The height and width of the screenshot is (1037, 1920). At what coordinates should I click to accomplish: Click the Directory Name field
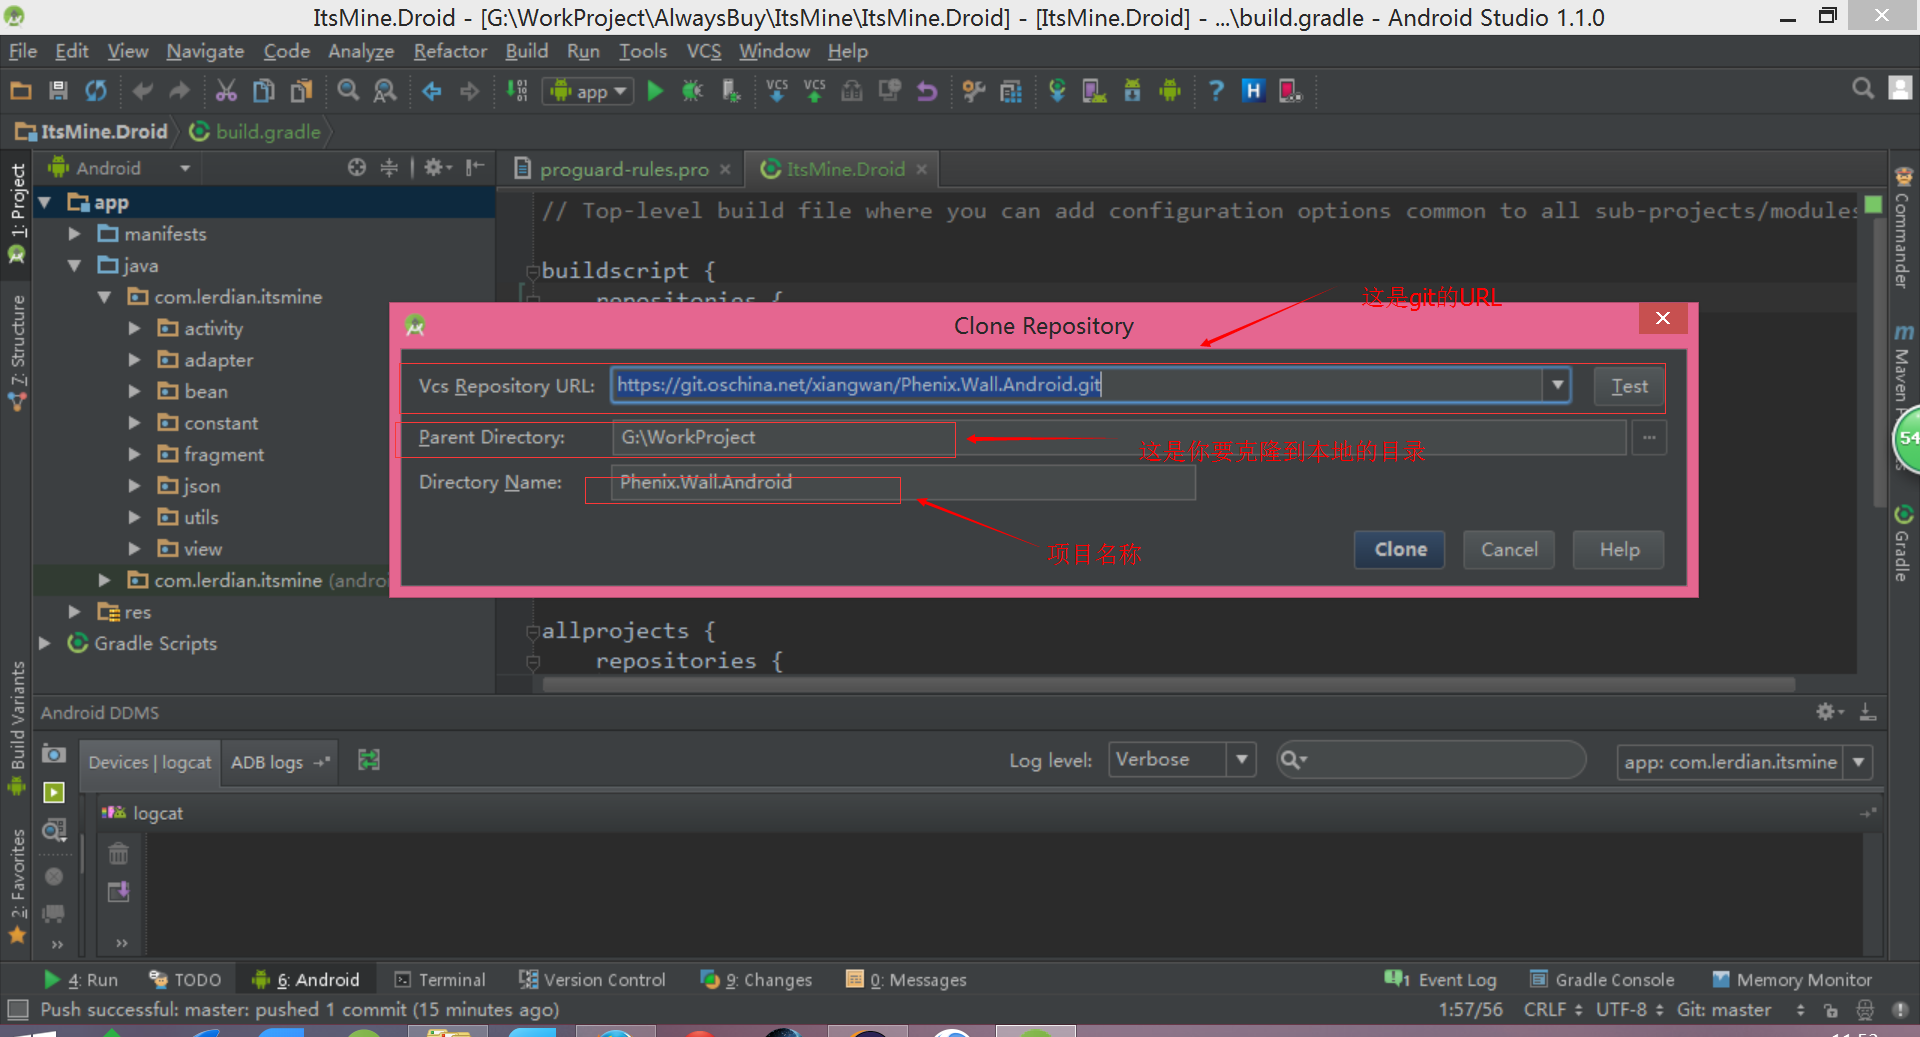(902, 482)
